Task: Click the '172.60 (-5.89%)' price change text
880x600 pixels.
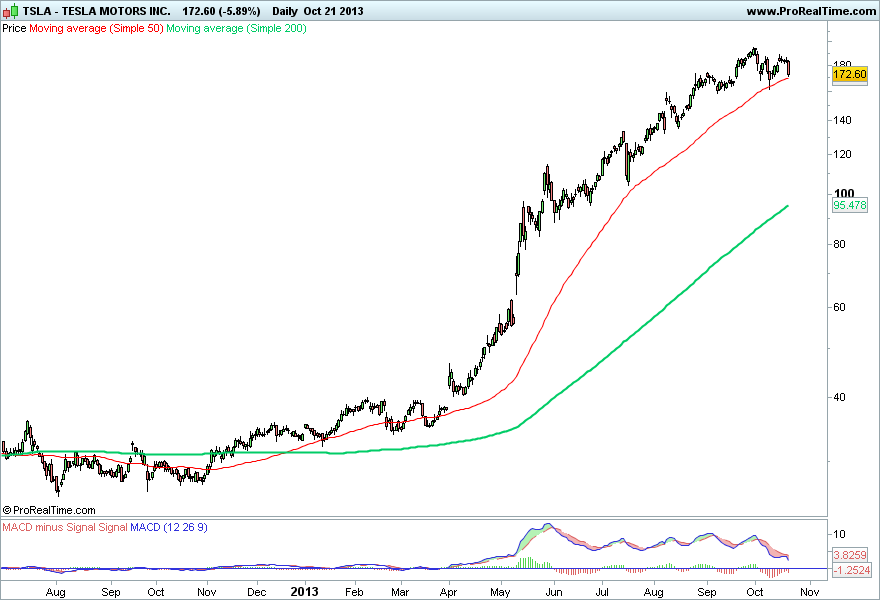Action: 221,11
